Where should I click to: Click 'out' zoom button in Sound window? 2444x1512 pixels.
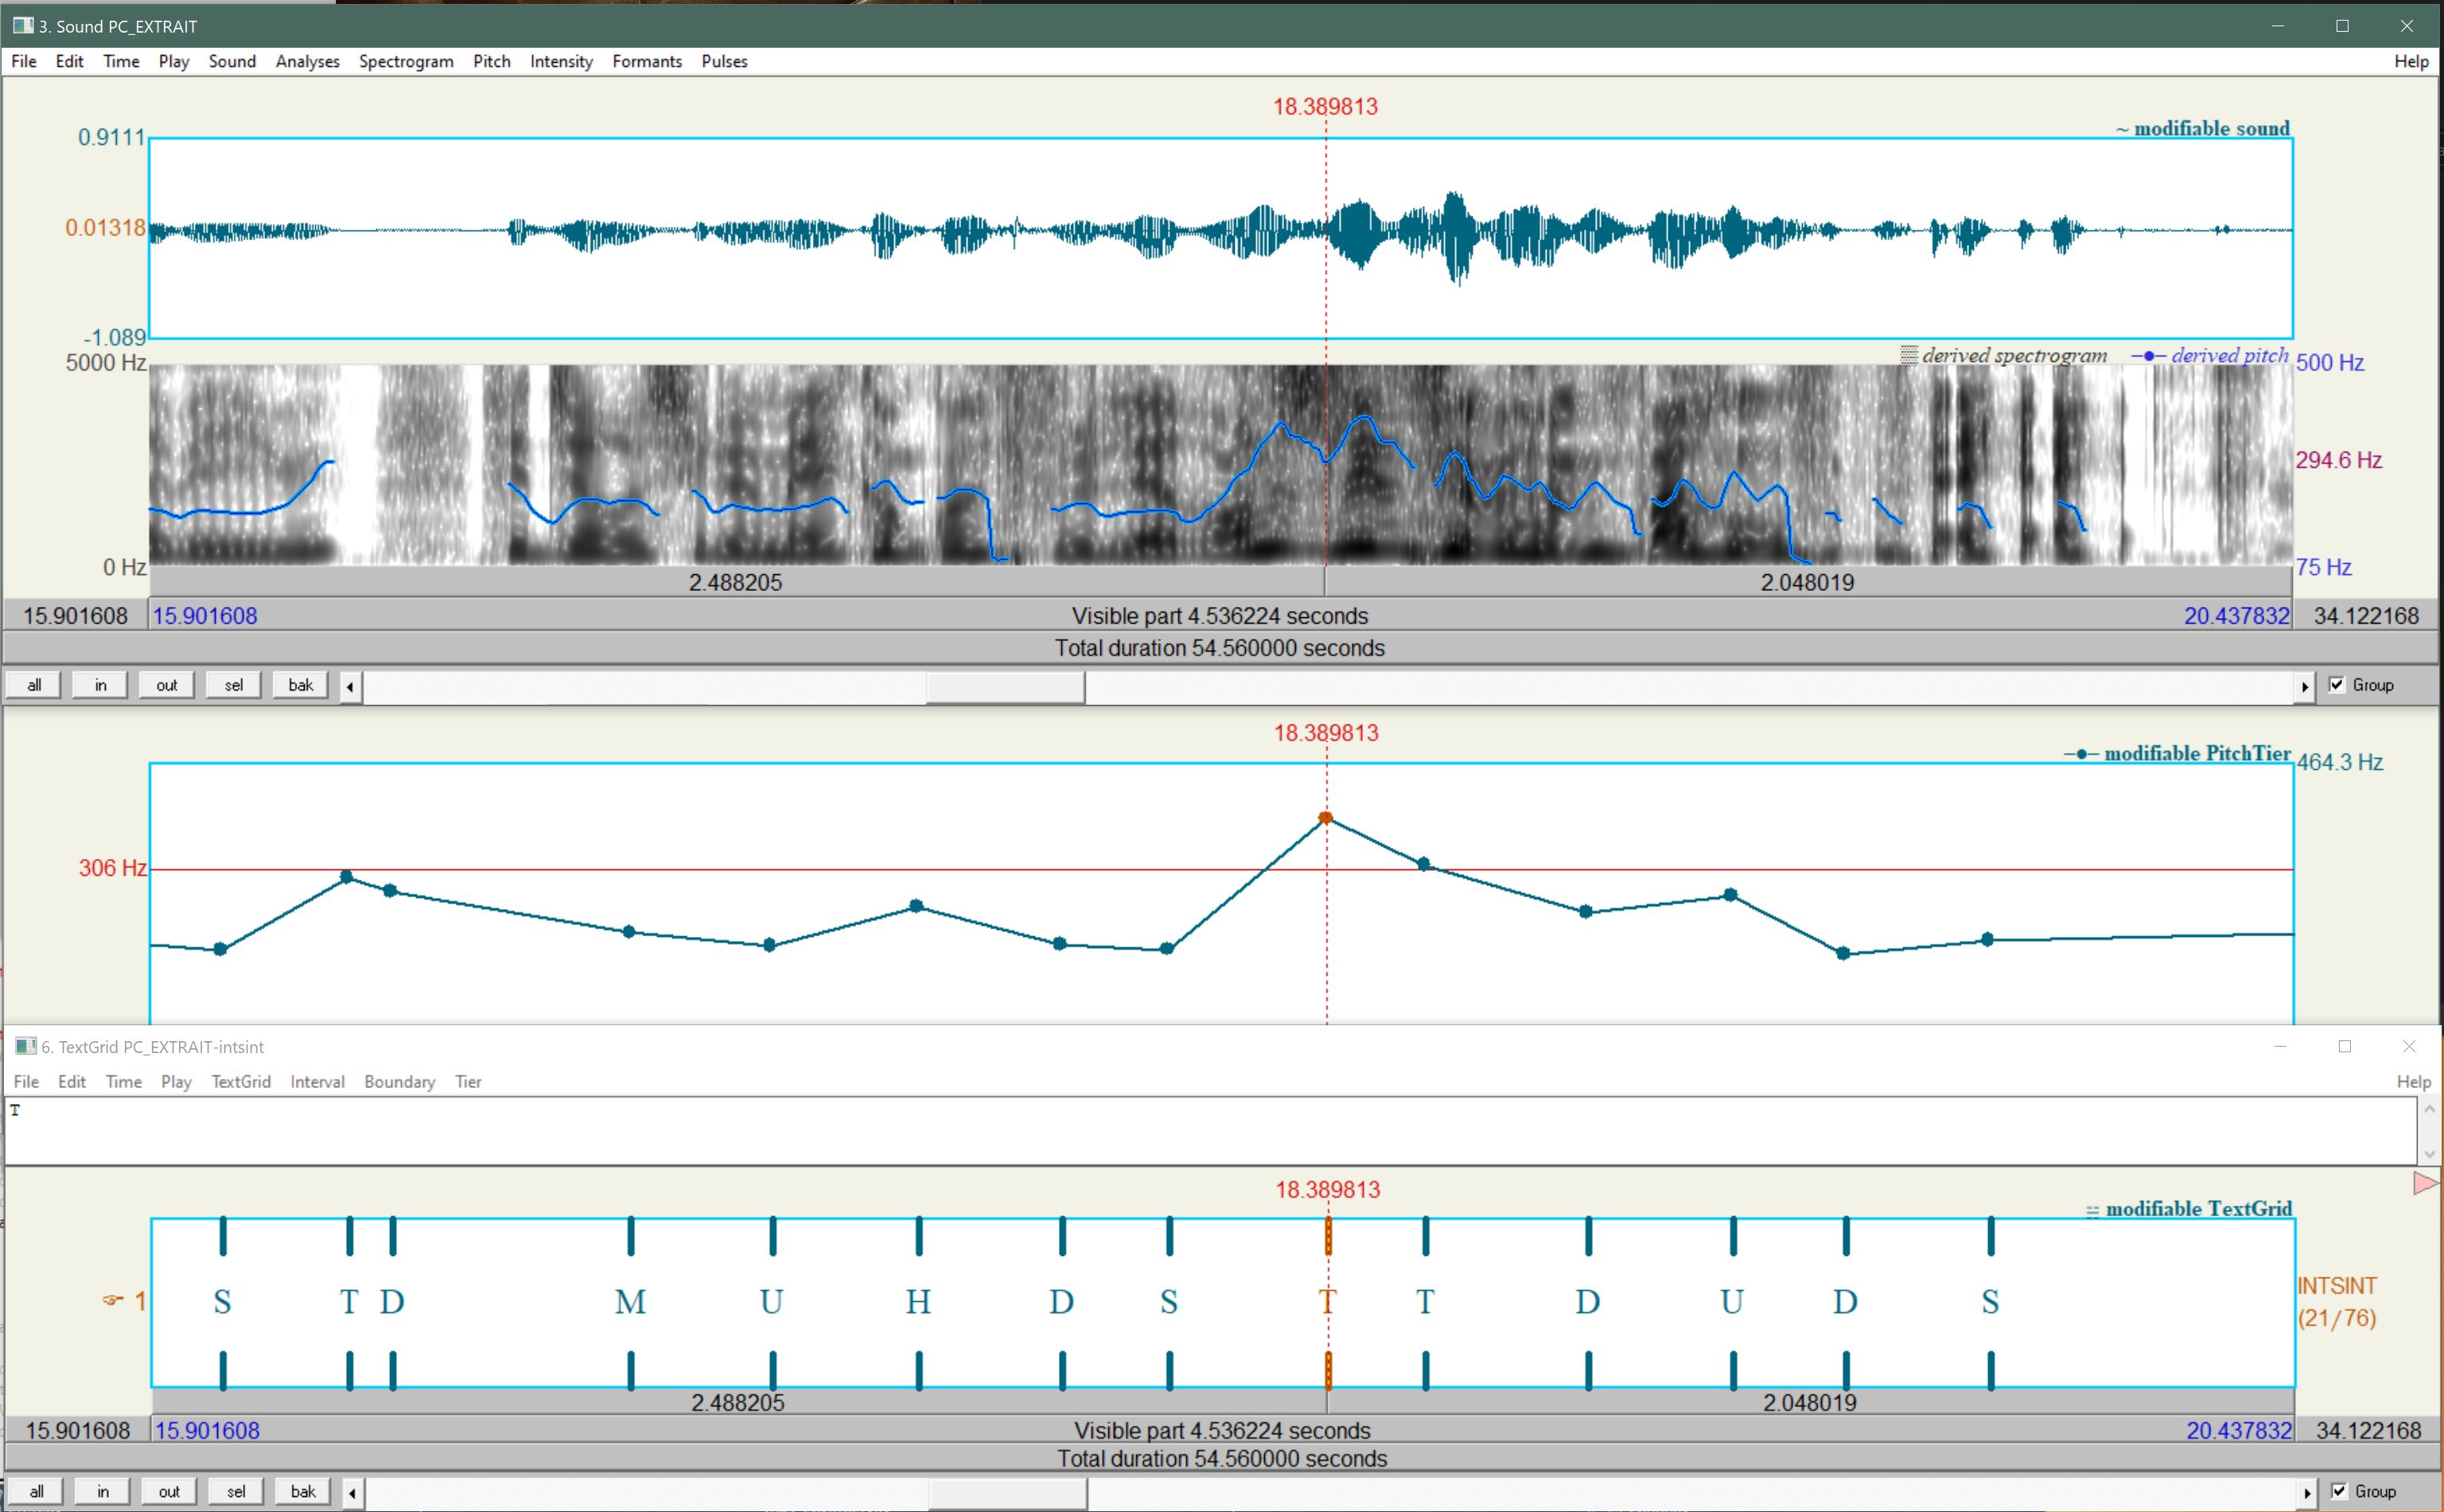pos(167,685)
